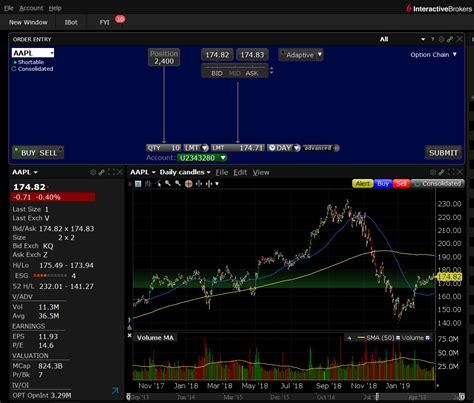This screenshot has width=474, height=403.
Task: Open the chart File menu
Action: [222, 172]
